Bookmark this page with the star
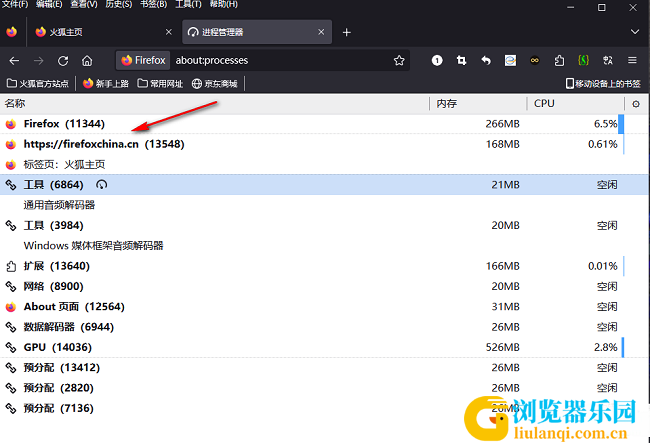650x443 pixels. pos(399,61)
